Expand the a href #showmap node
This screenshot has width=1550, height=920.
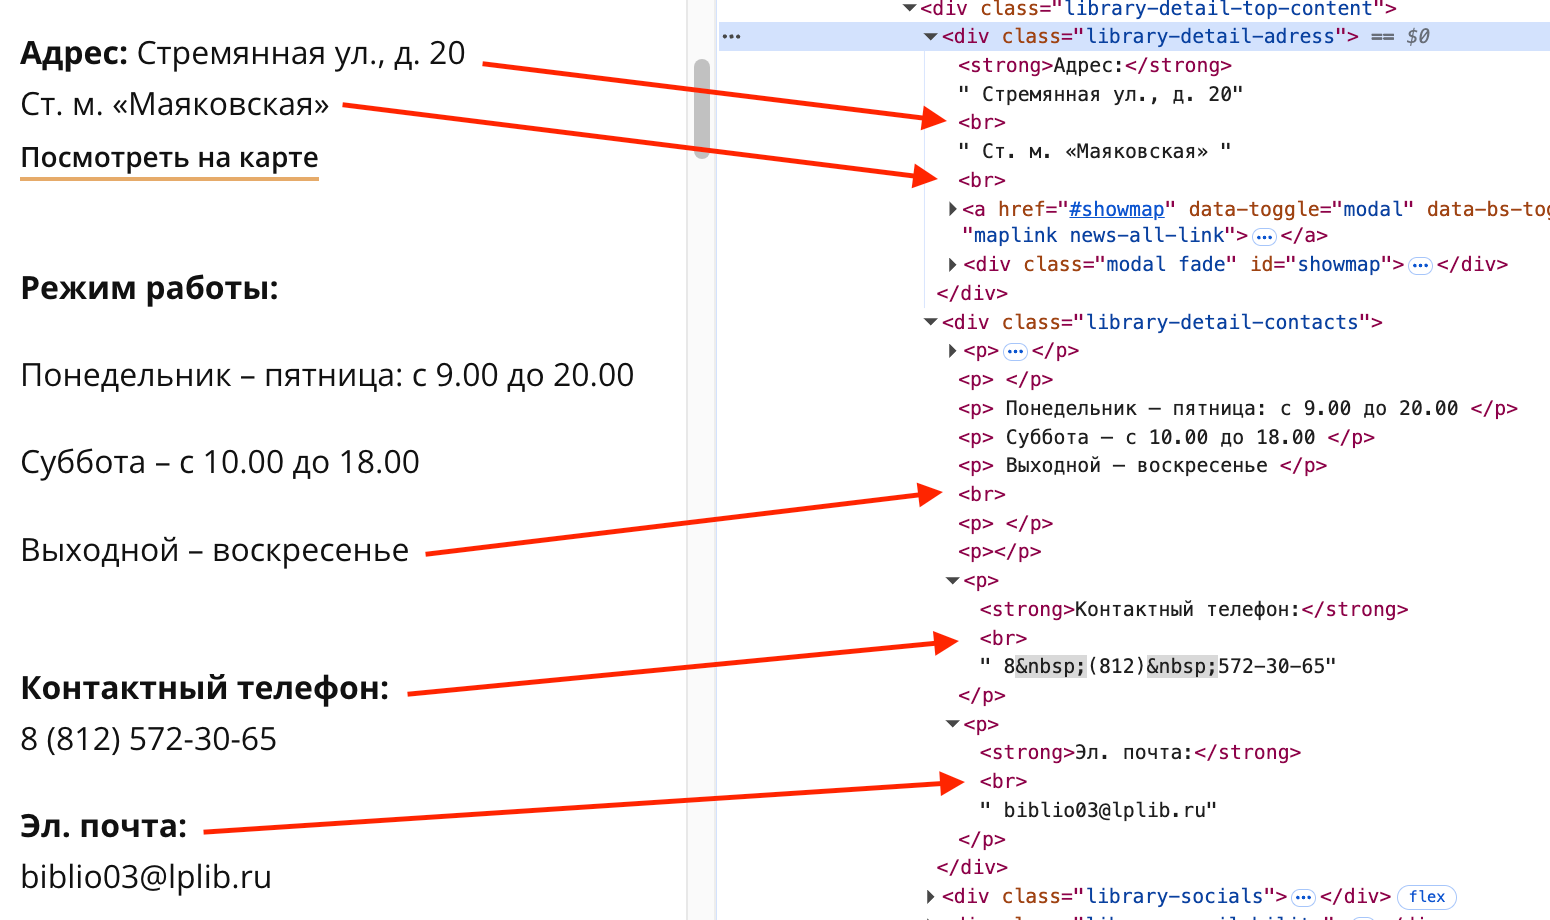click(x=952, y=209)
